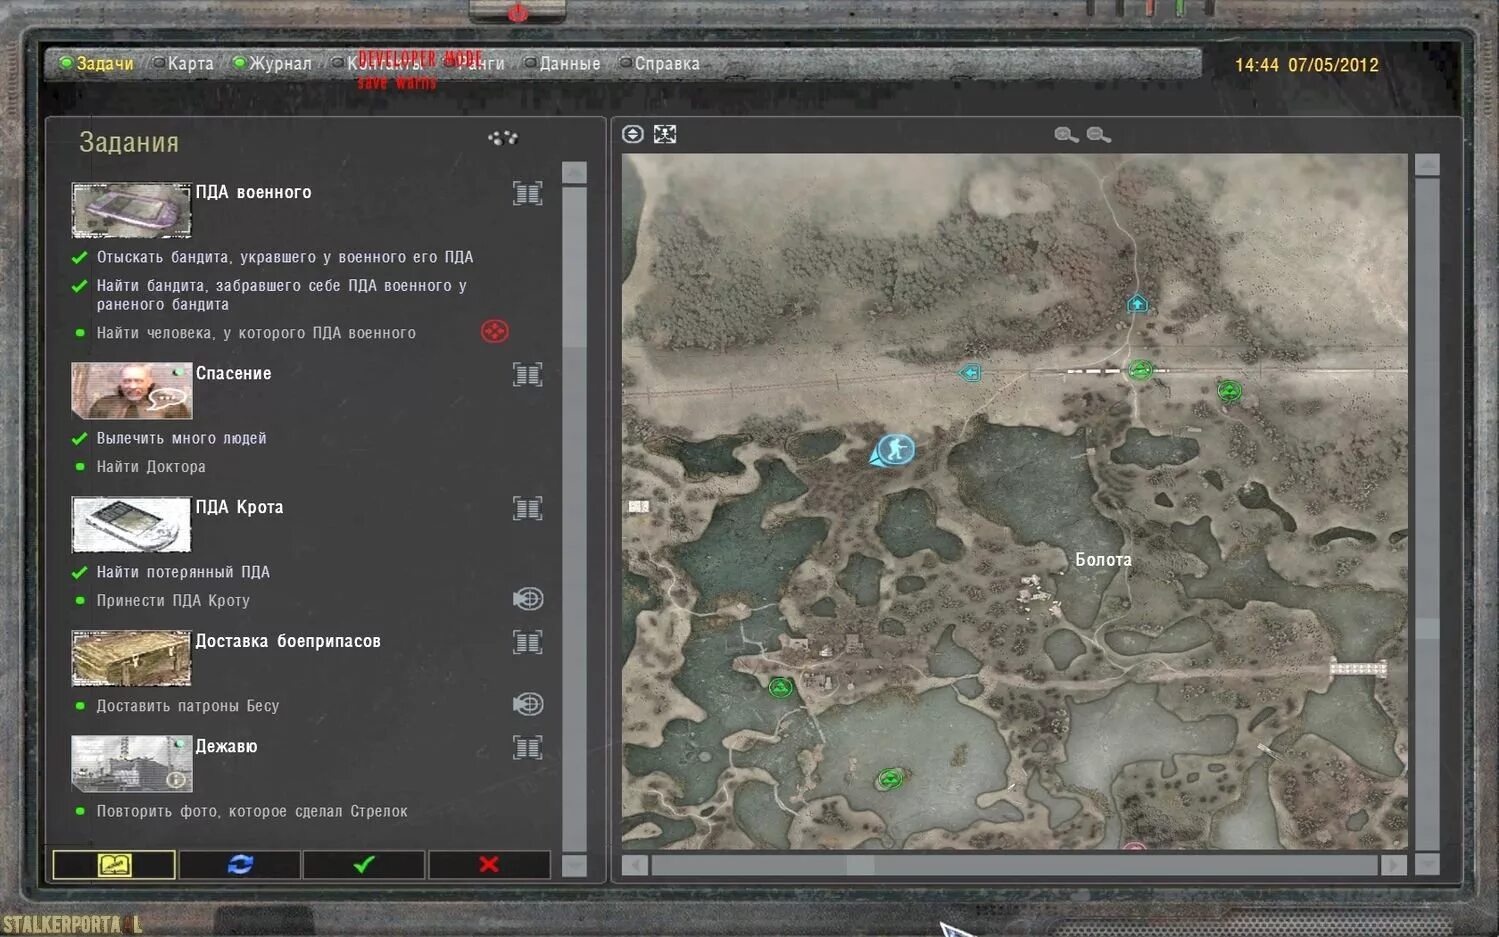Toggle details for ПДА Крота task

[528, 508]
